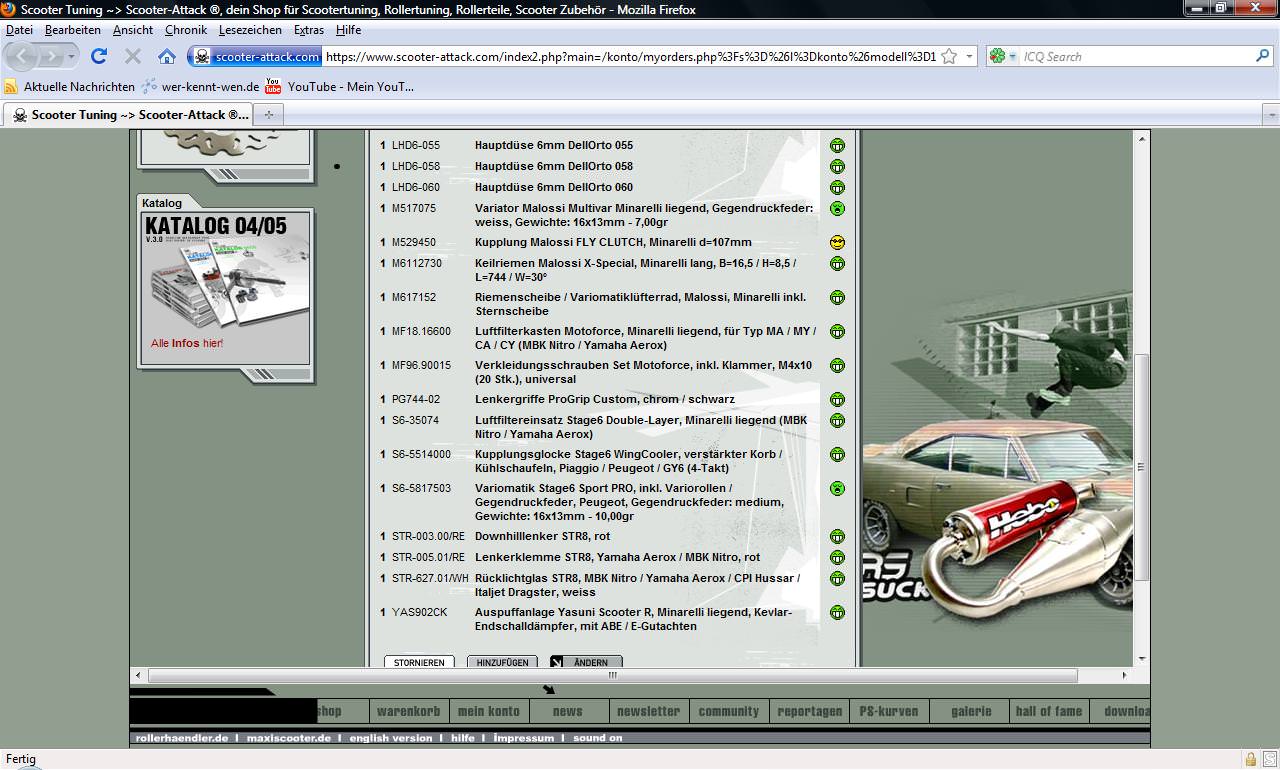Open the hall of fame navigation item

point(1049,711)
